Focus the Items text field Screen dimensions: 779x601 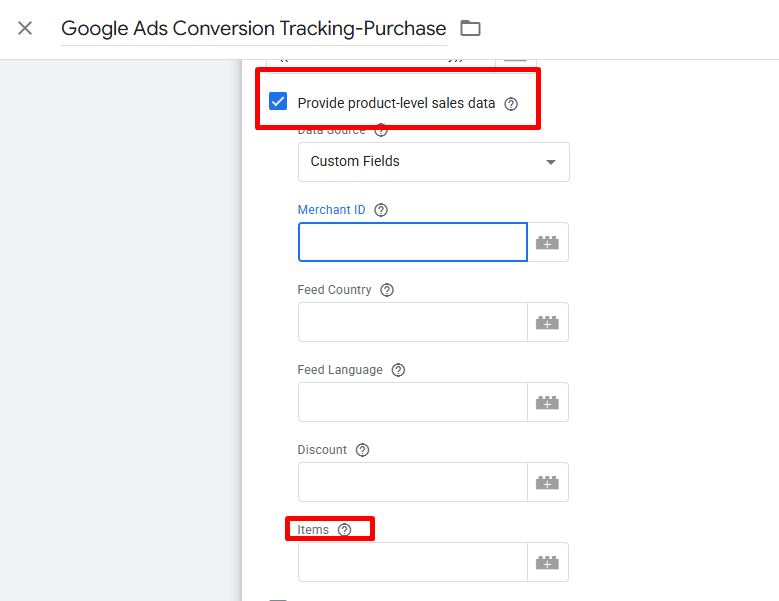(x=412, y=562)
